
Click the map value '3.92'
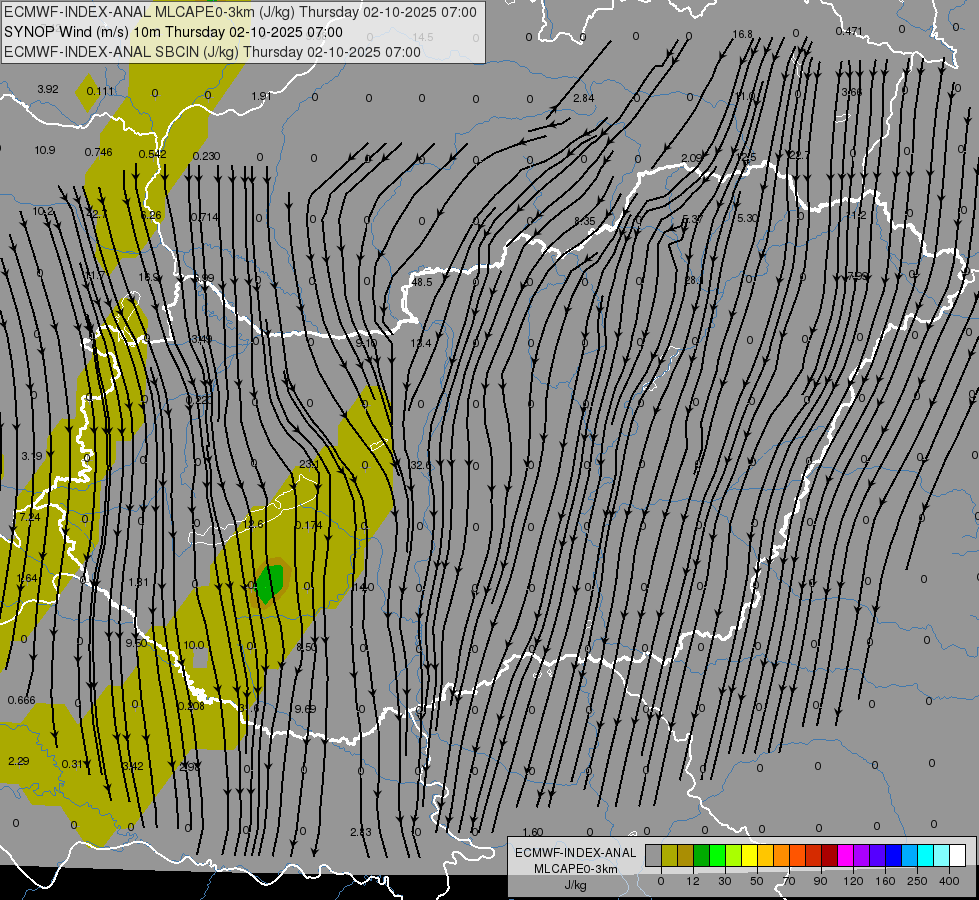pos(48,89)
